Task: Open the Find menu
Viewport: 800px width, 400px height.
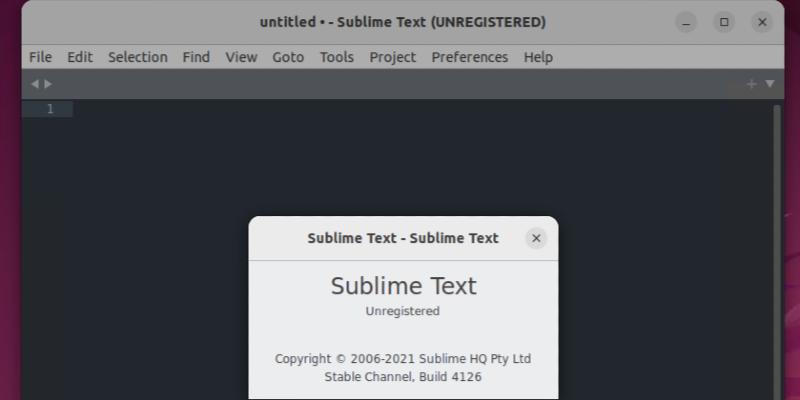Action: tap(196, 57)
